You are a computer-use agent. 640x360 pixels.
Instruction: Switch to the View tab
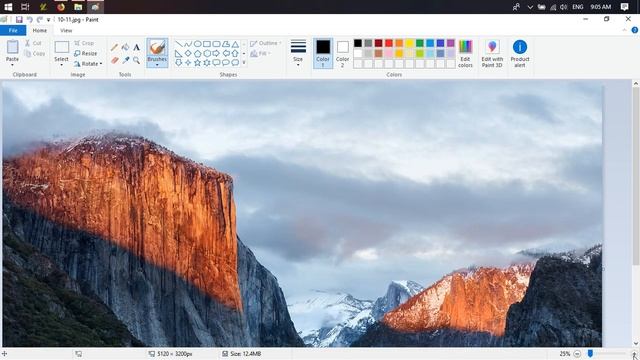pos(66,30)
